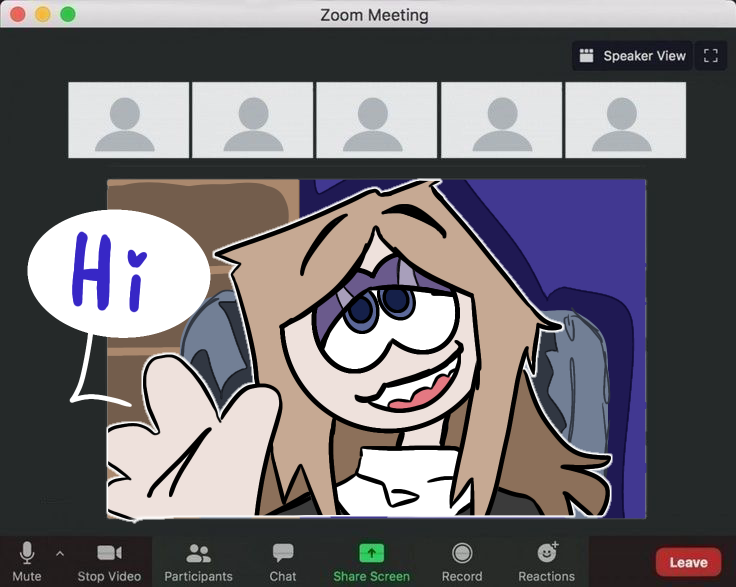
Task: Select the first participant thumbnail
Action: 128,120
